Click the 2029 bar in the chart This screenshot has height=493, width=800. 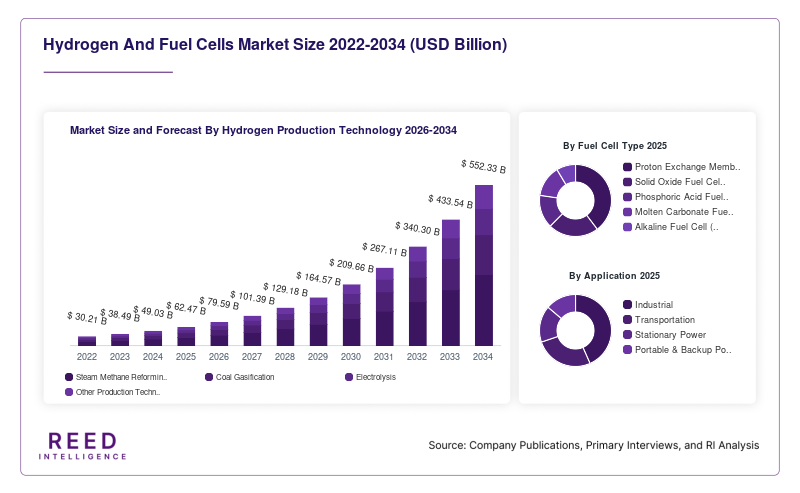318,322
